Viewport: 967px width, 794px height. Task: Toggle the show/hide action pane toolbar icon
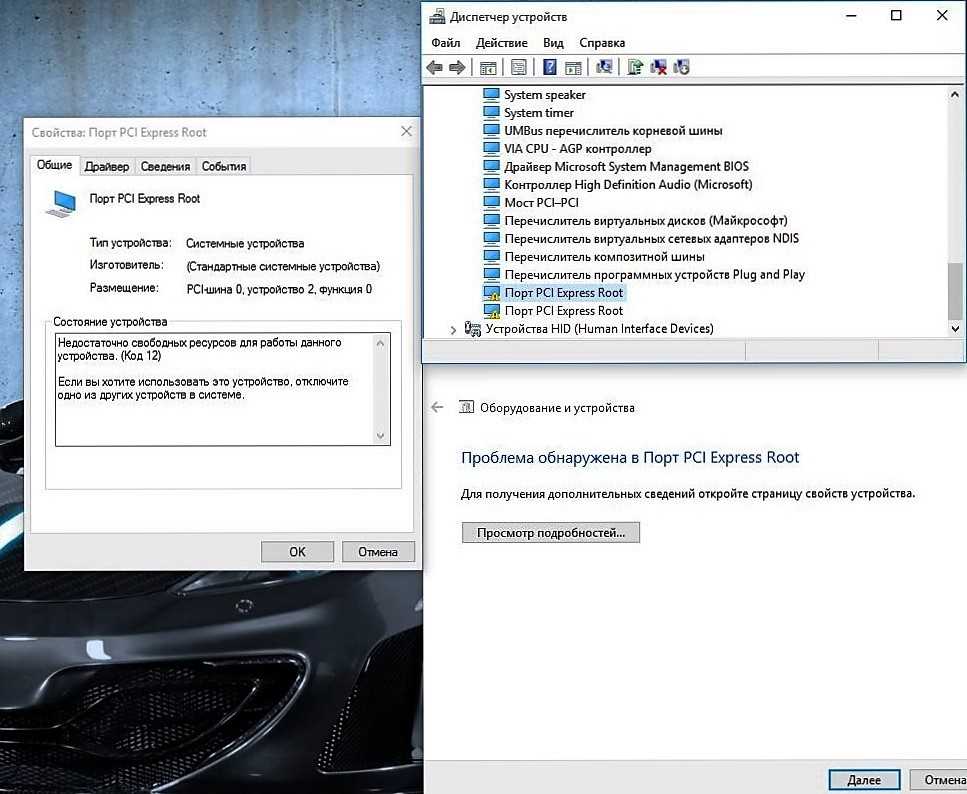(573, 68)
